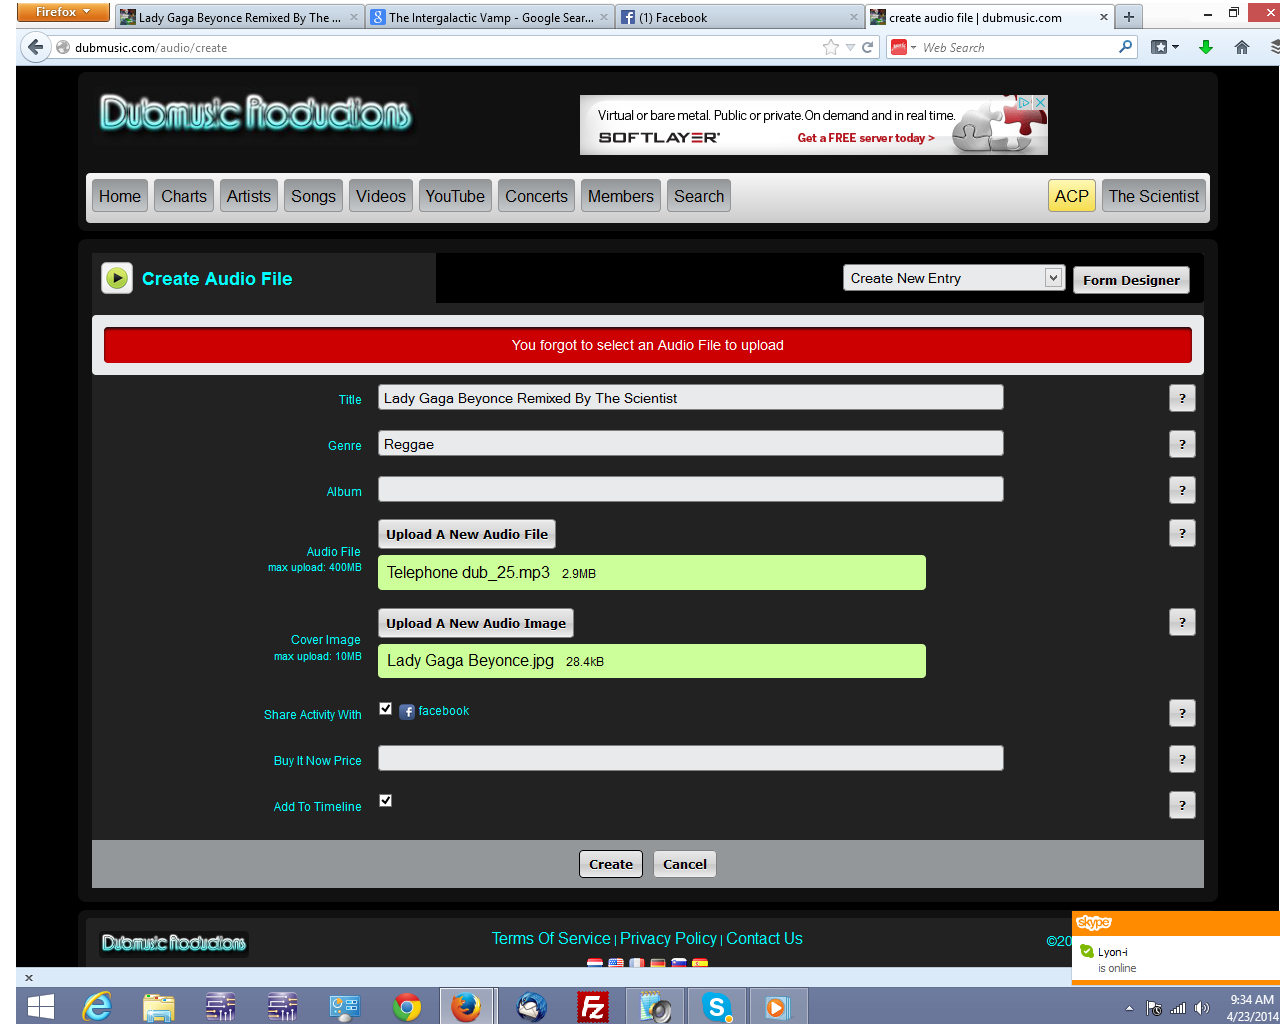The height and width of the screenshot is (1024, 1280).
Task: Open File Explorer from the taskbar
Action: [159, 1007]
